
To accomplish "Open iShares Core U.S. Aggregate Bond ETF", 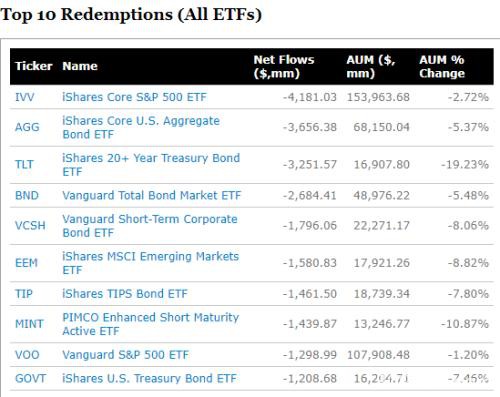I will pos(141,127).
